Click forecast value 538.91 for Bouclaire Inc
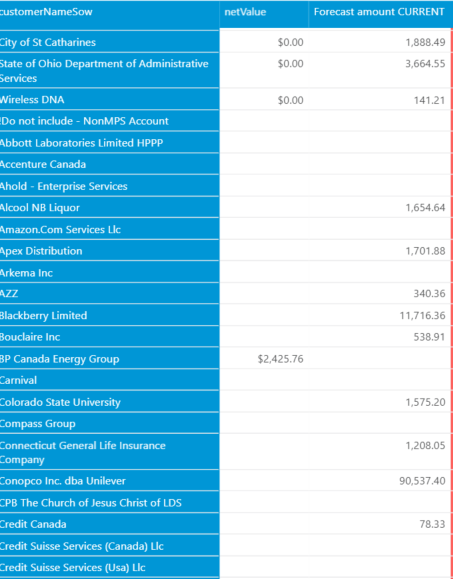Image resolution: width=453 pixels, height=579 pixels. (429, 337)
